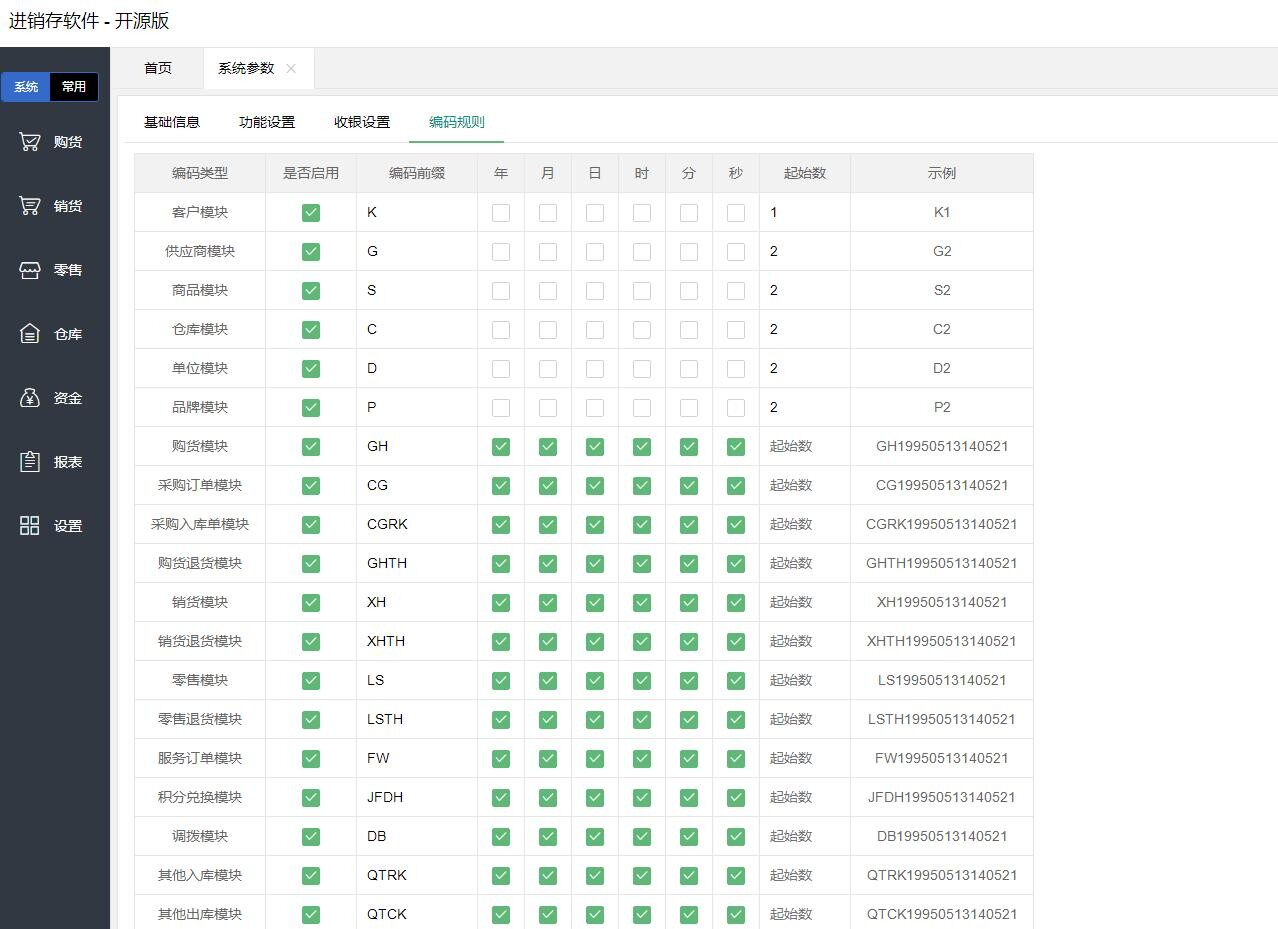Select the 购货退货模块 row label
Screen dimensions: 1278x929
coord(200,563)
